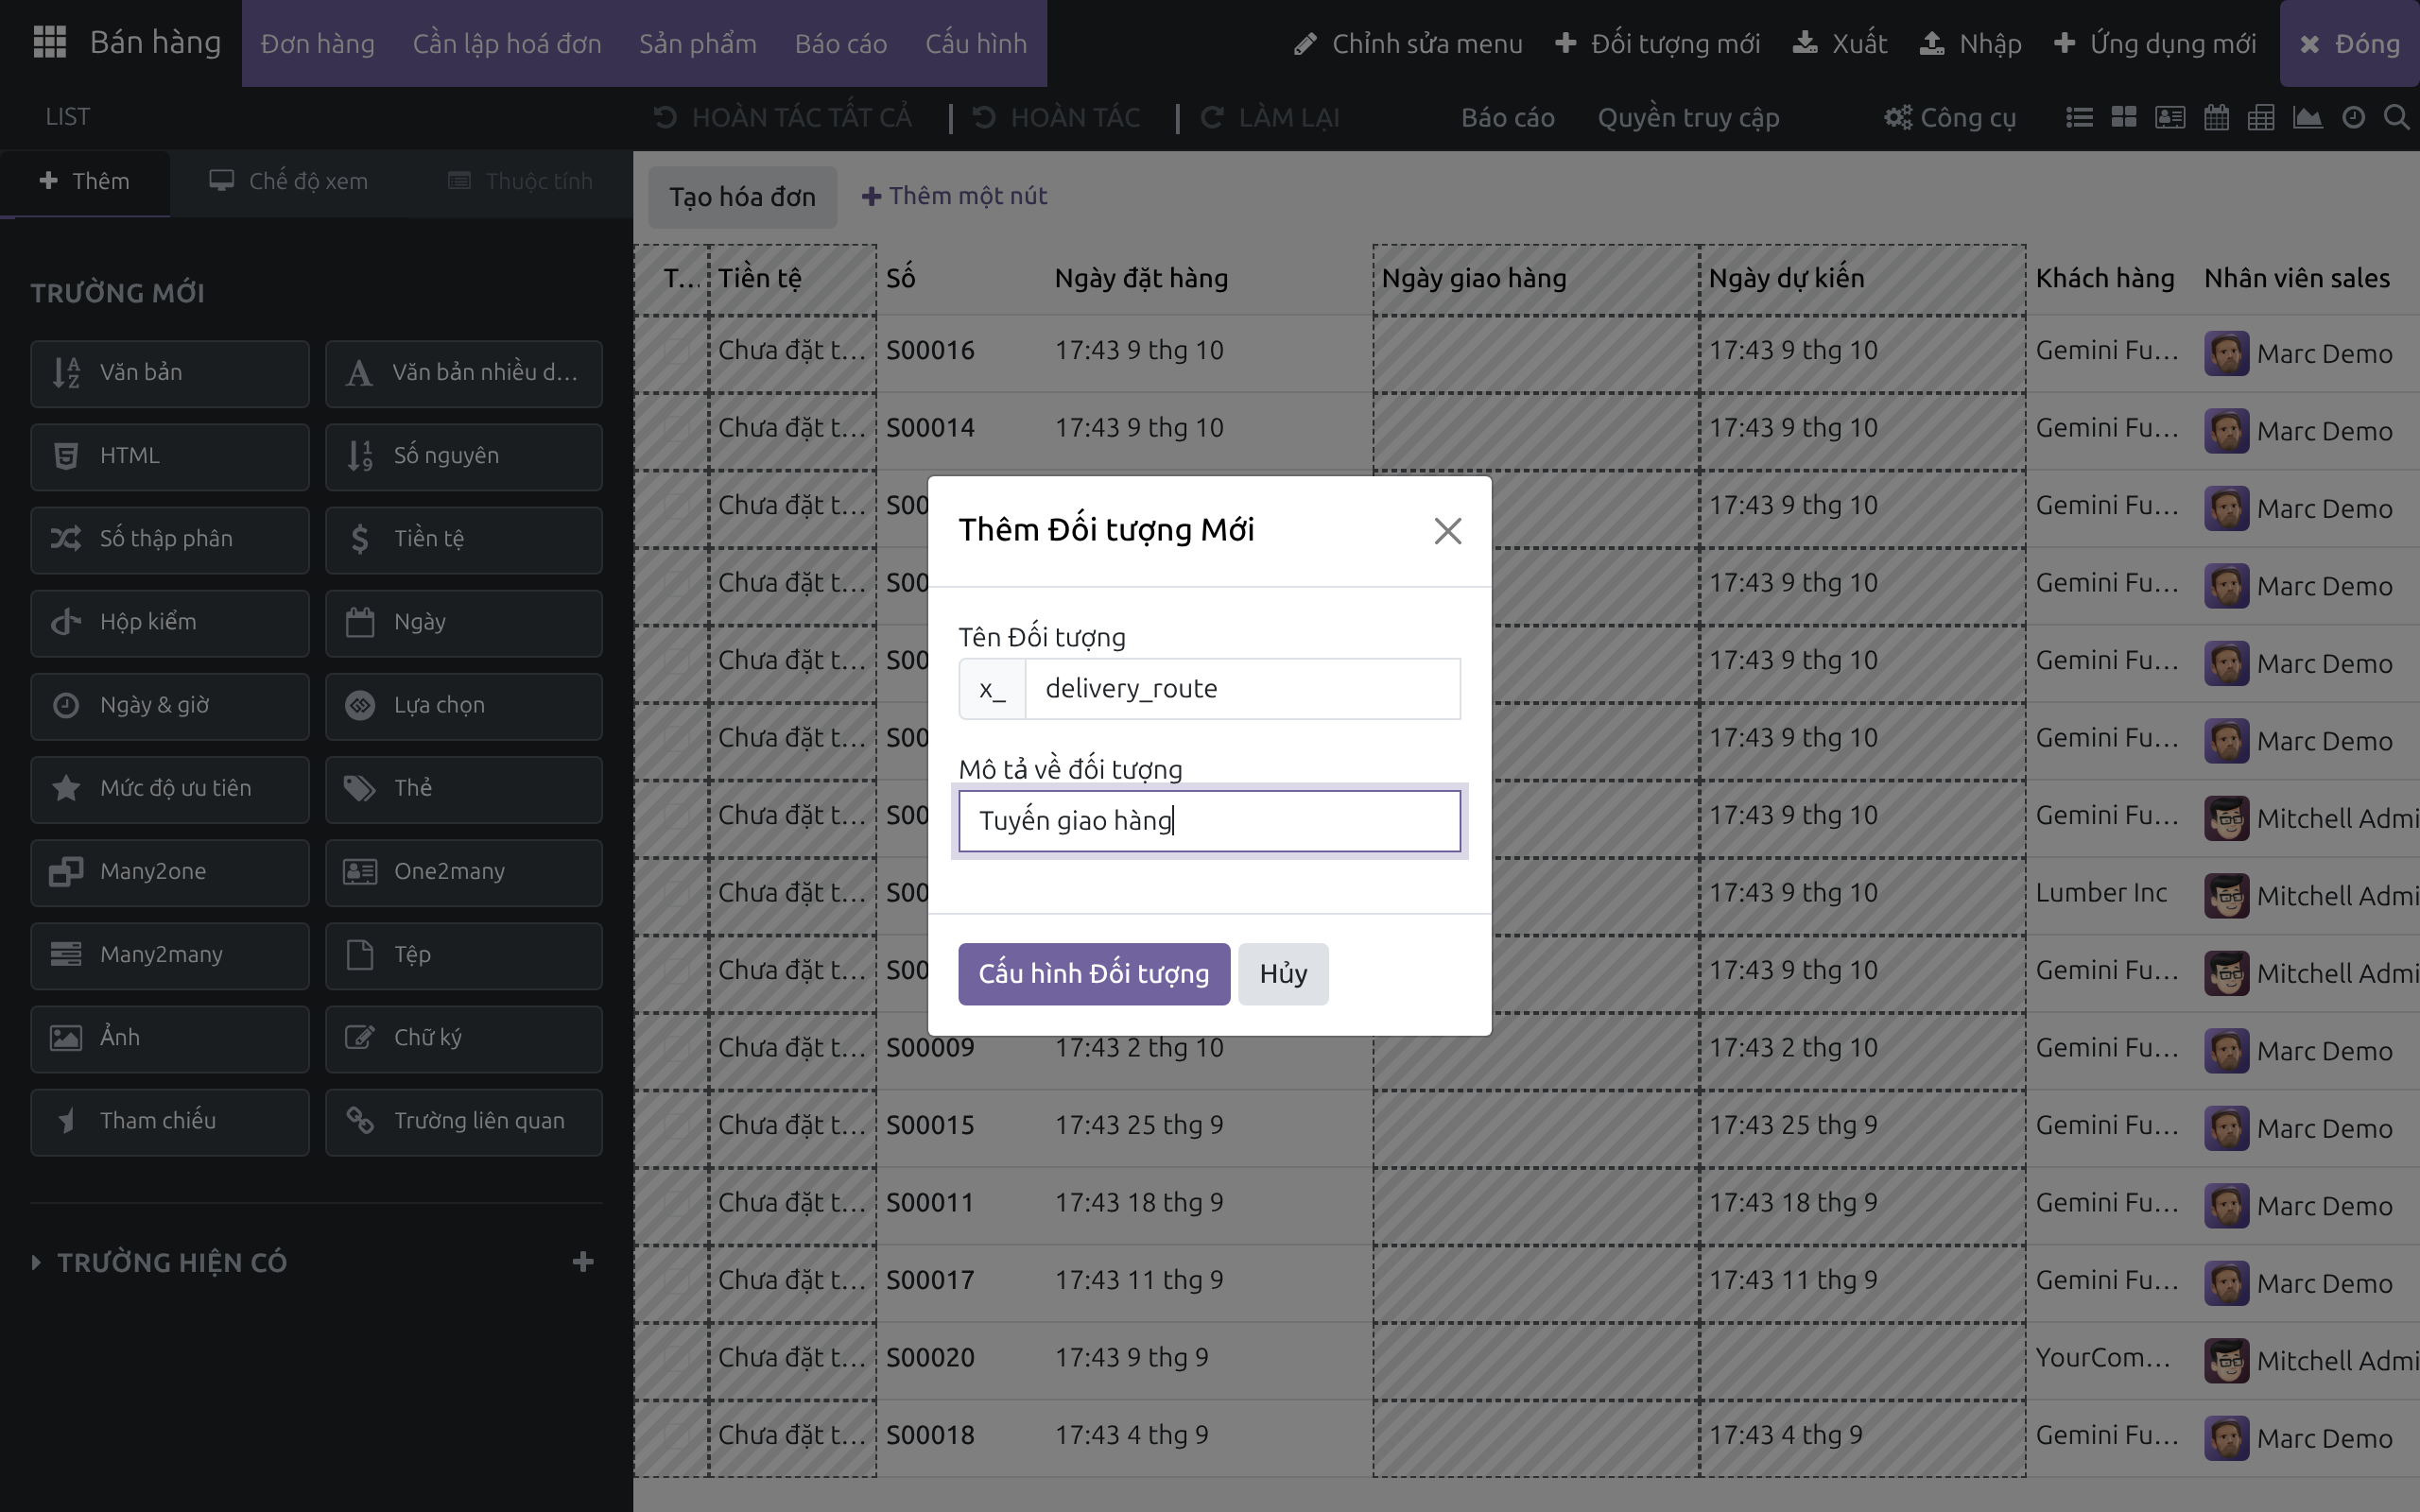Tick the checkbox on row S00018
Screen dimensions: 2420x1512
pos(677,1435)
